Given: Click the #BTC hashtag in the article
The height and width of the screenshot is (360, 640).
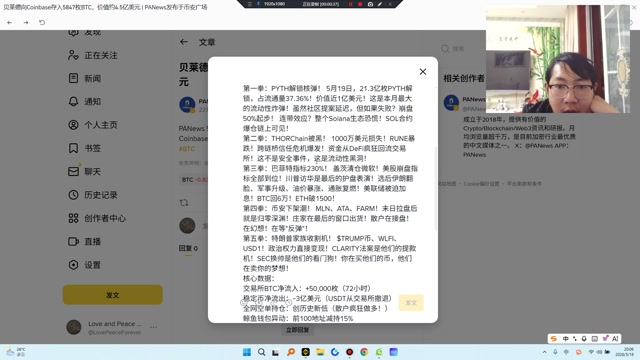Looking at the screenshot, I should (x=187, y=149).
